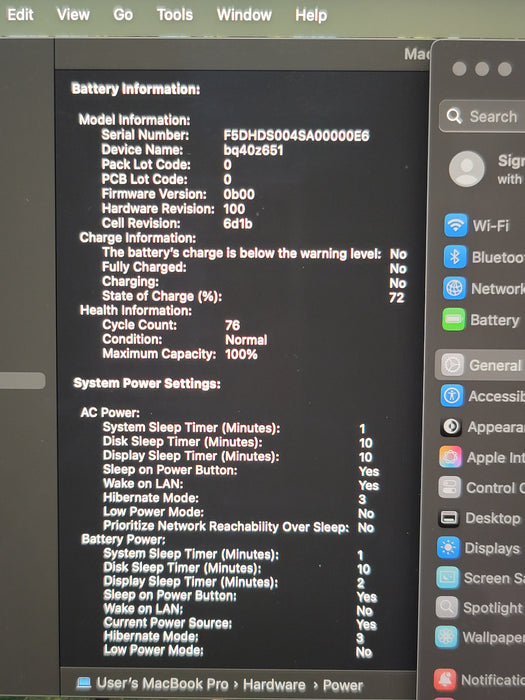Click the laptop icon in path bar
The image size is (525, 700).
(x=83, y=682)
